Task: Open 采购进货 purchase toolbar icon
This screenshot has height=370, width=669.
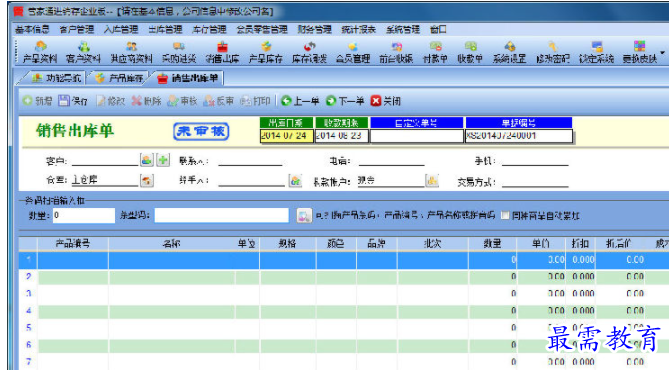Action: click(x=179, y=52)
